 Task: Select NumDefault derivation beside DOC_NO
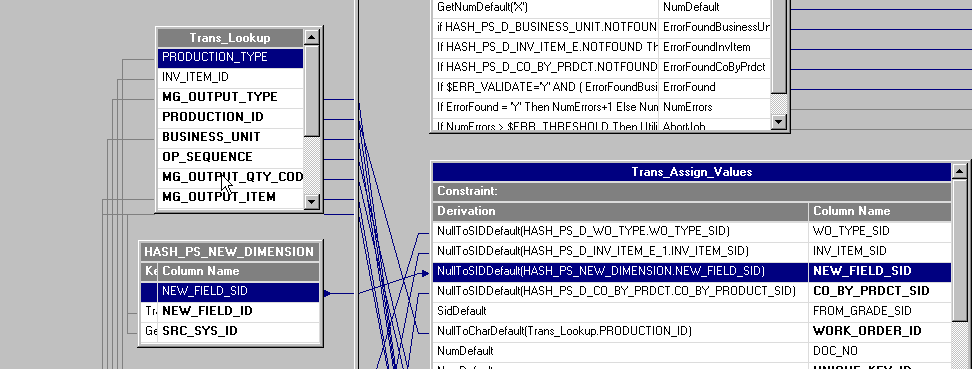pyautogui.click(x=621, y=351)
